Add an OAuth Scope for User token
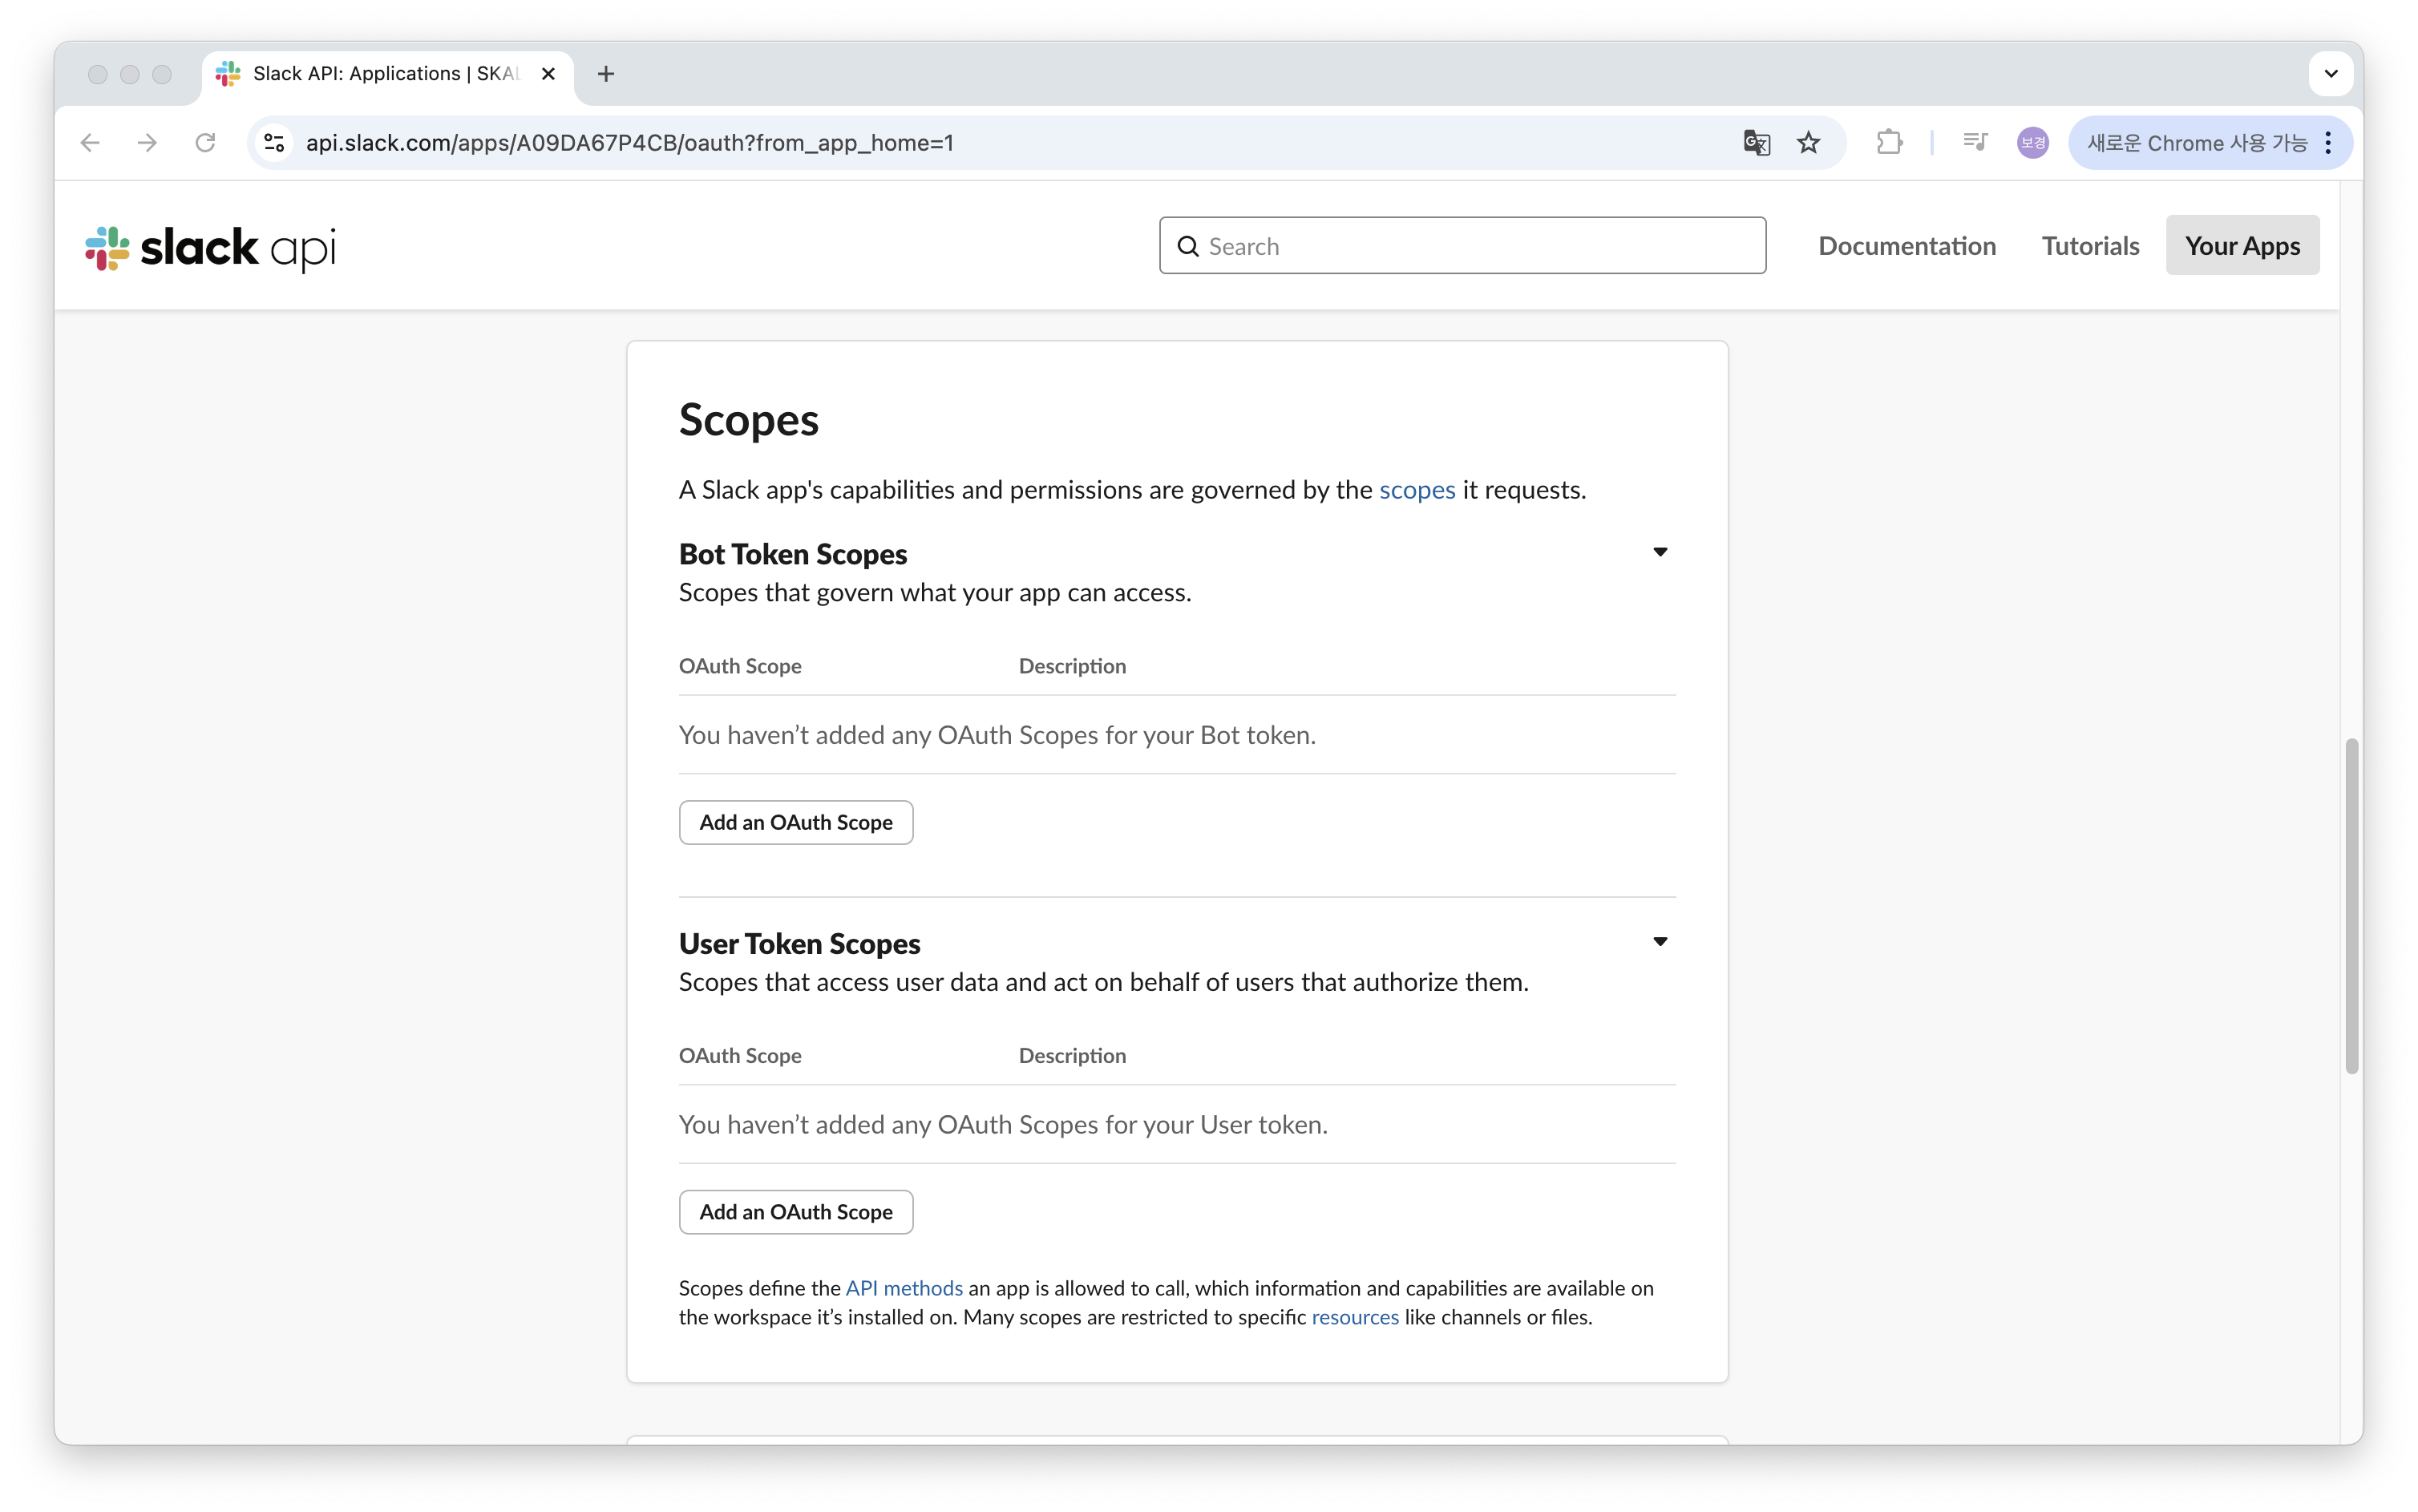 (795, 1212)
